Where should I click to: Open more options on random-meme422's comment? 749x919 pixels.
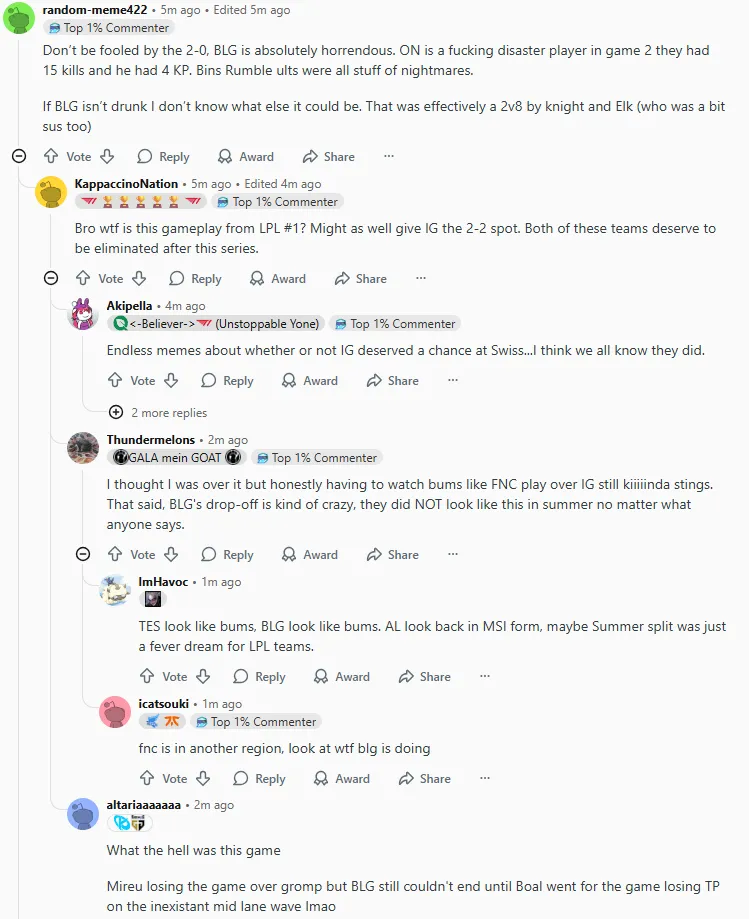[x=389, y=156]
